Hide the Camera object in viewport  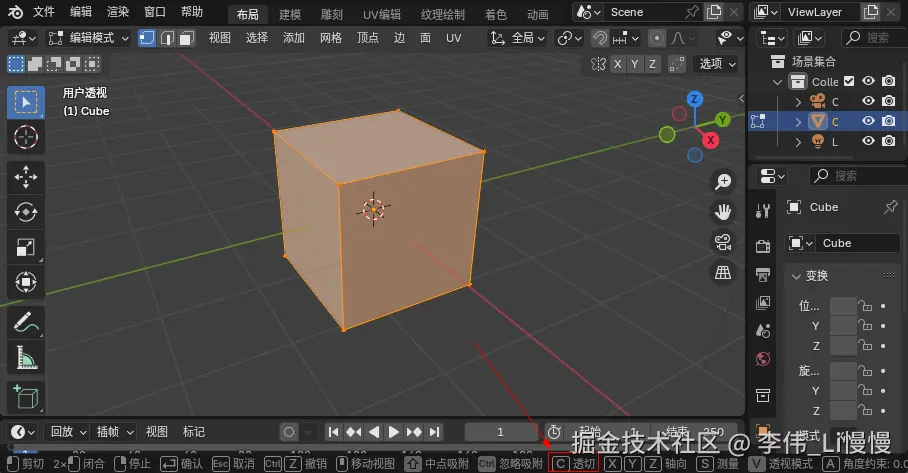tap(868, 101)
